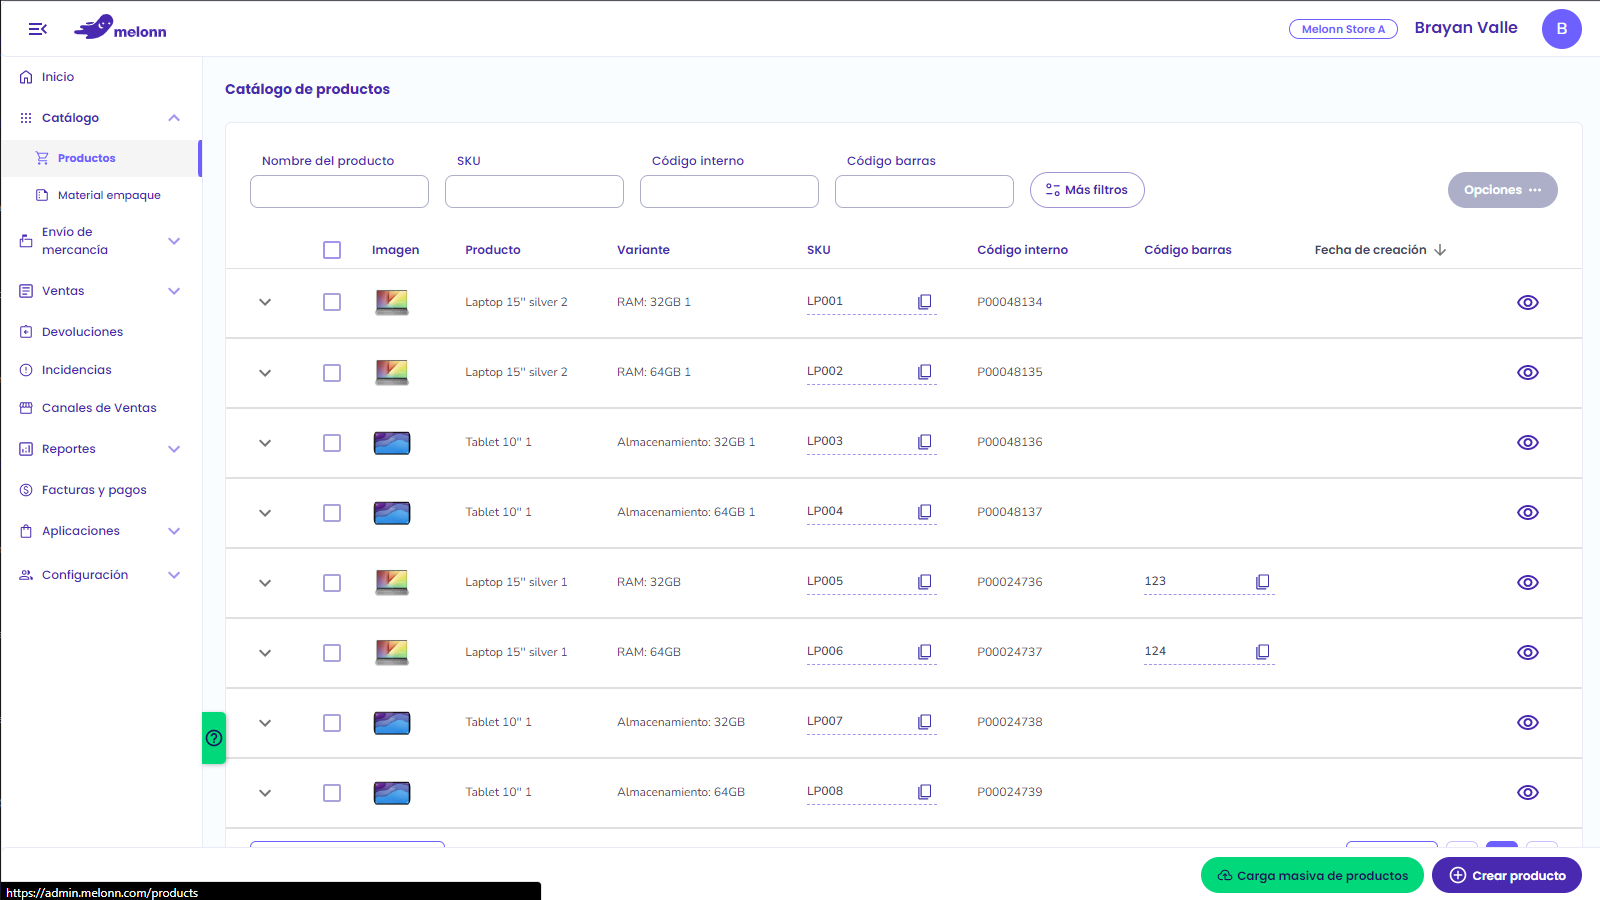Expand the LP002 product row
This screenshot has width=1600, height=900.
pos(265,373)
